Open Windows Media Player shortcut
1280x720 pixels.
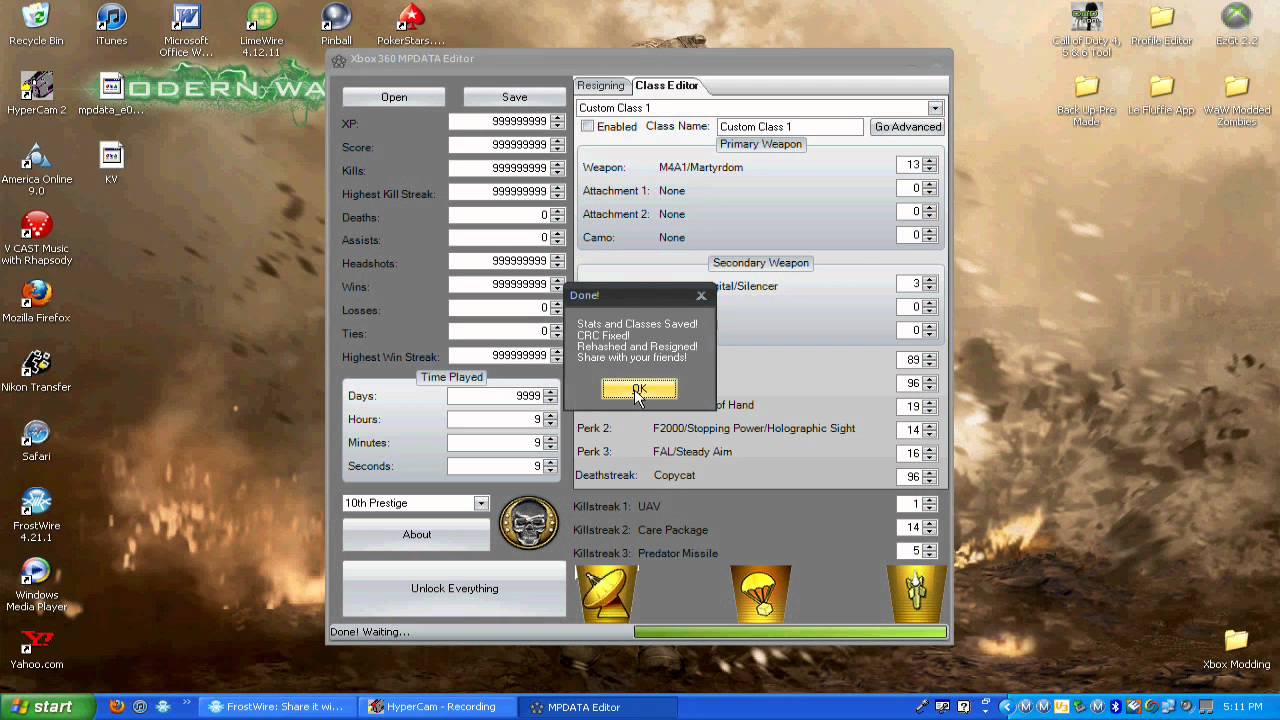[x=36, y=584]
